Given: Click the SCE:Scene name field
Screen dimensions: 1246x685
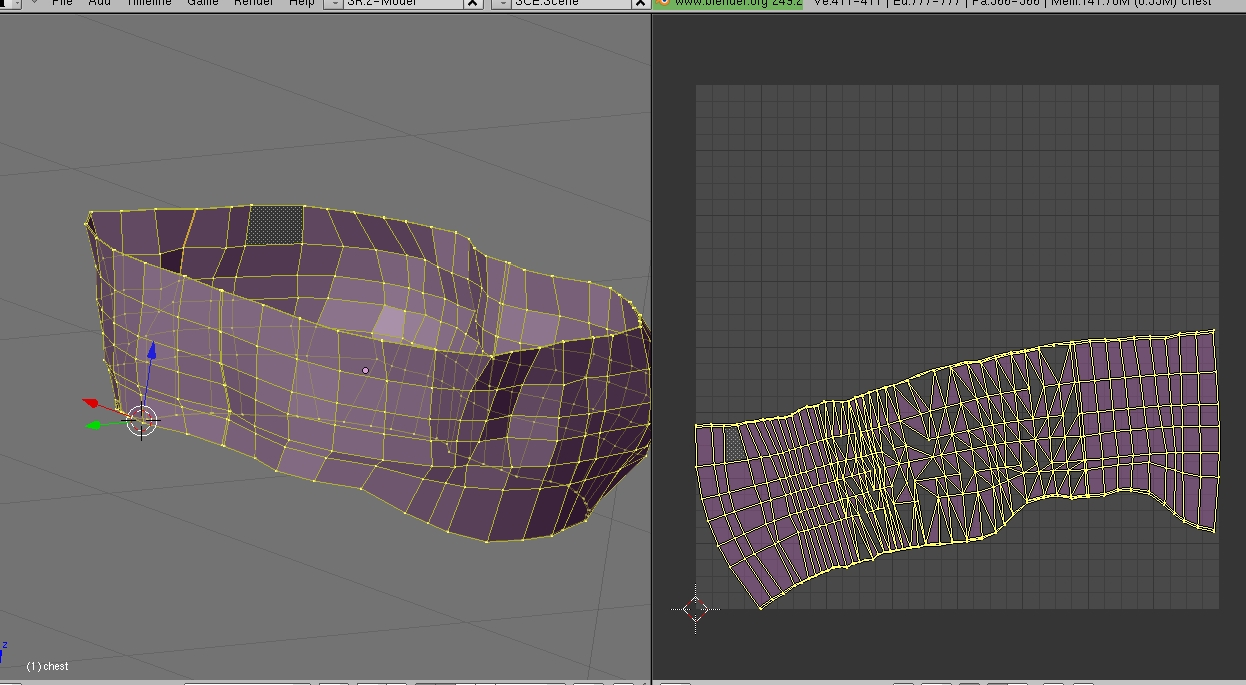Looking at the screenshot, I should click(x=570, y=3).
